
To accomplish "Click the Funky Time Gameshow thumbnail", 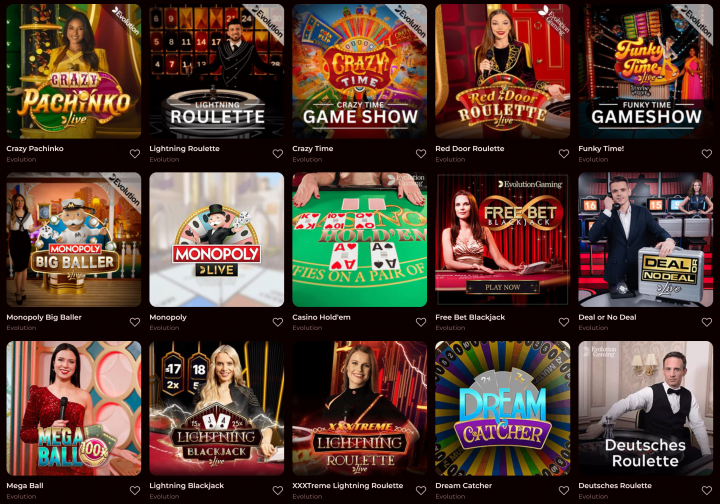I will pos(646,71).
